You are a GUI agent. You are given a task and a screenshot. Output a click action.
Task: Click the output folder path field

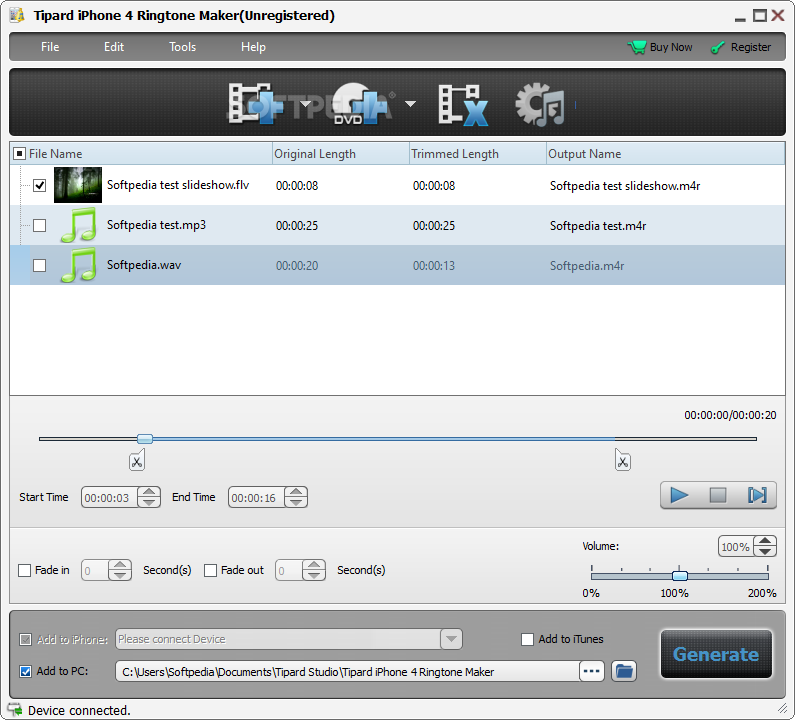[347, 672]
